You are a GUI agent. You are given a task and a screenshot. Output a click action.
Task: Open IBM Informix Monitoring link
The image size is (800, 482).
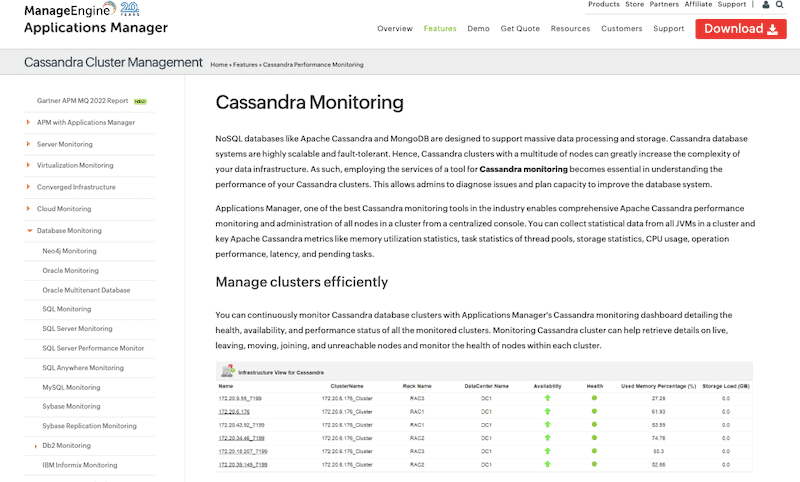(80, 465)
